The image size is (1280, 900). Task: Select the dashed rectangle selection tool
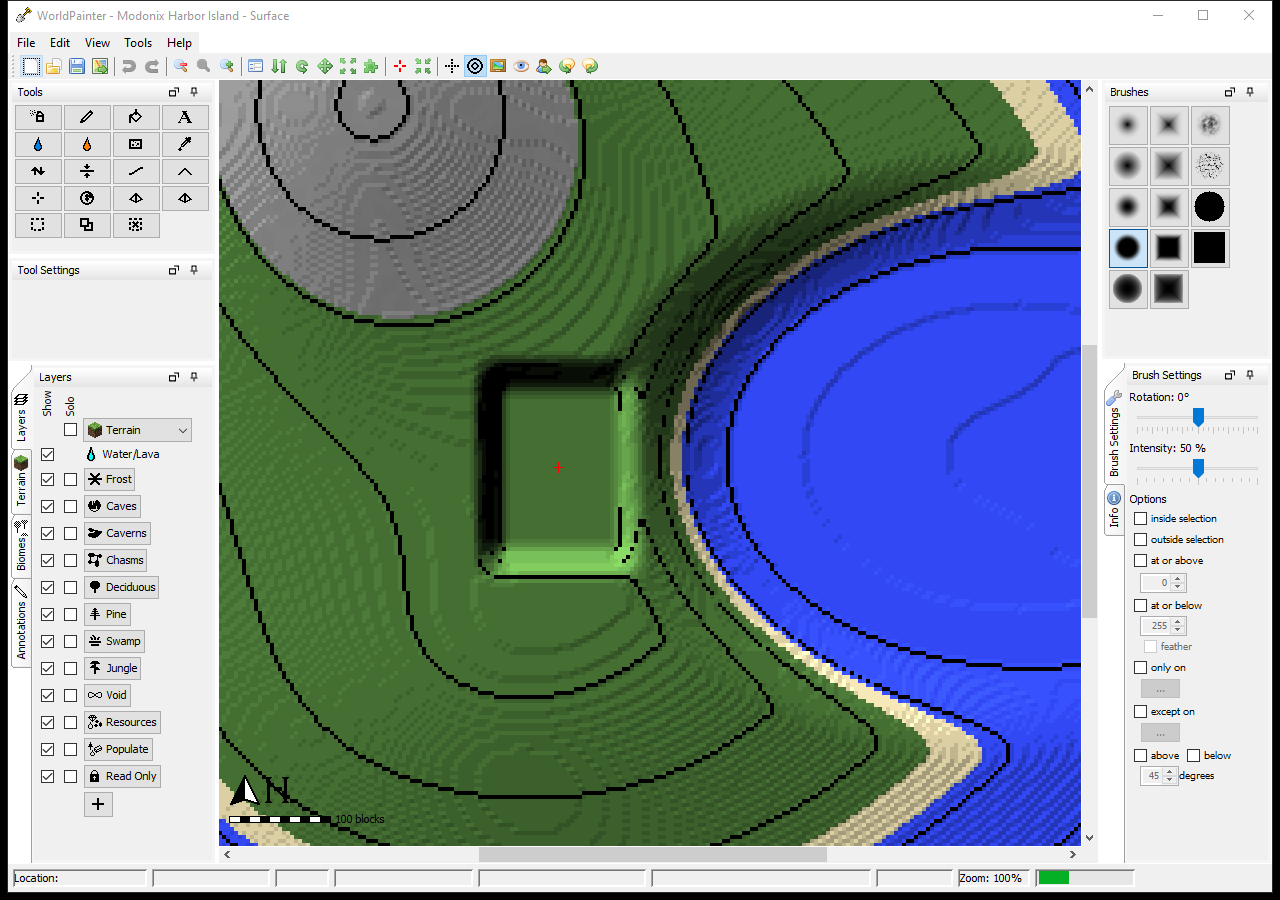38,225
